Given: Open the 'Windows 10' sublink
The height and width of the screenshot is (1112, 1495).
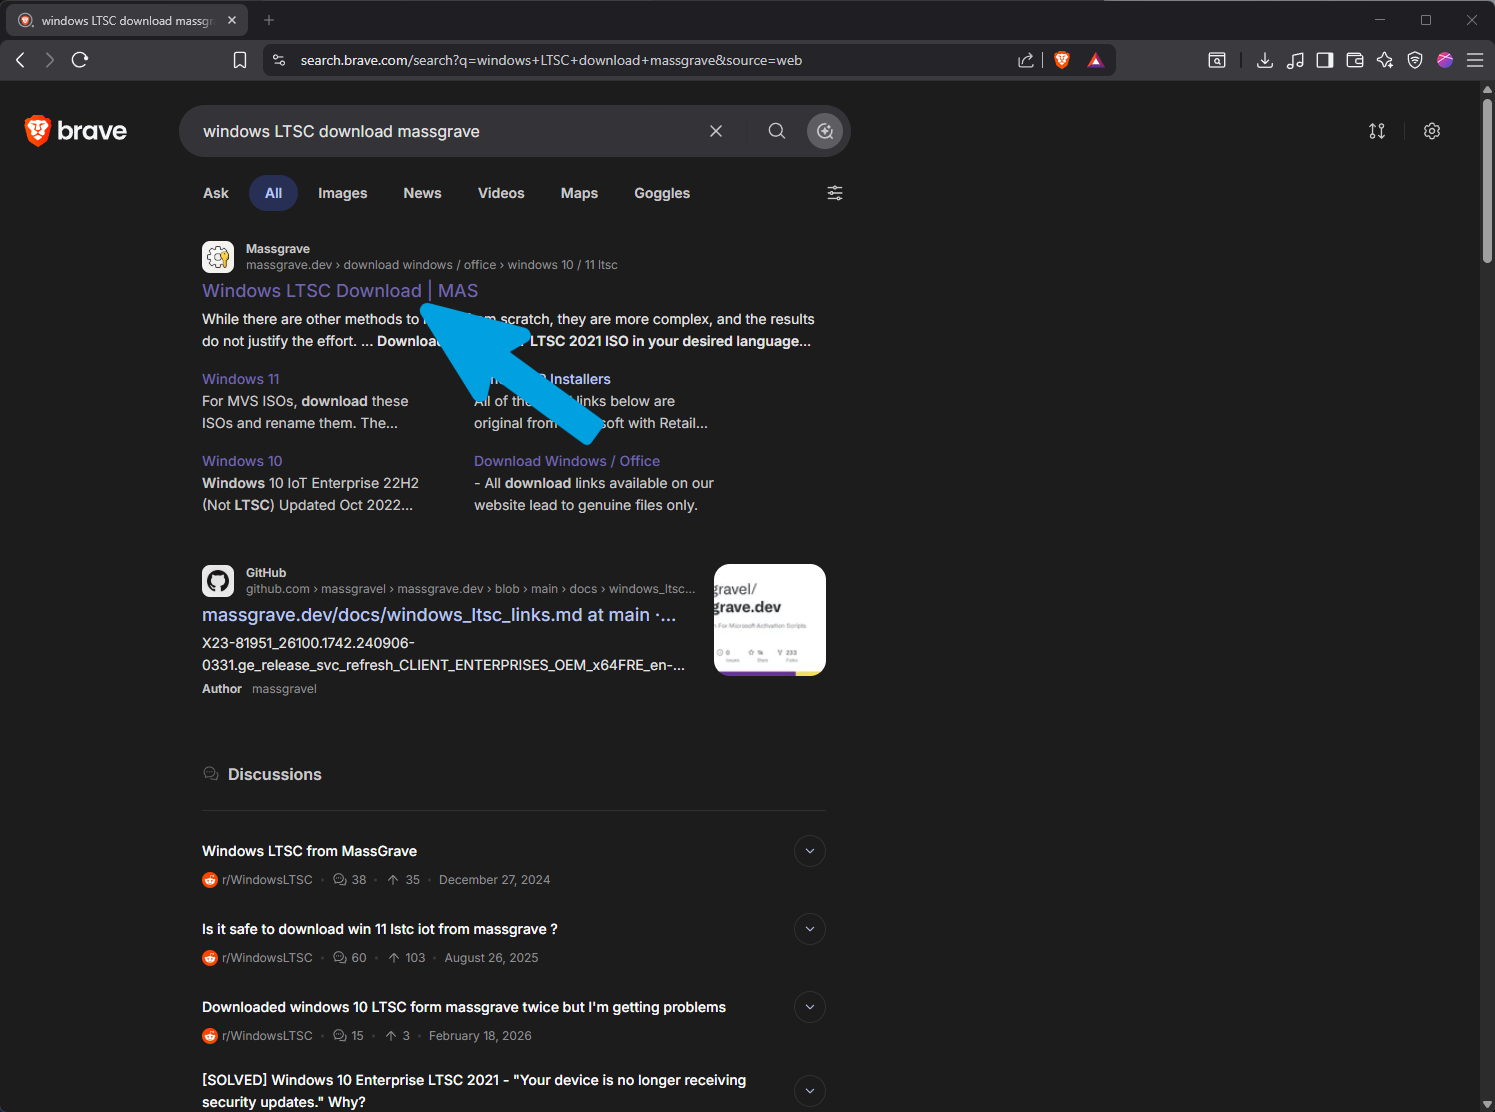Looking at the screenshot, I should (x=242, y=461).
